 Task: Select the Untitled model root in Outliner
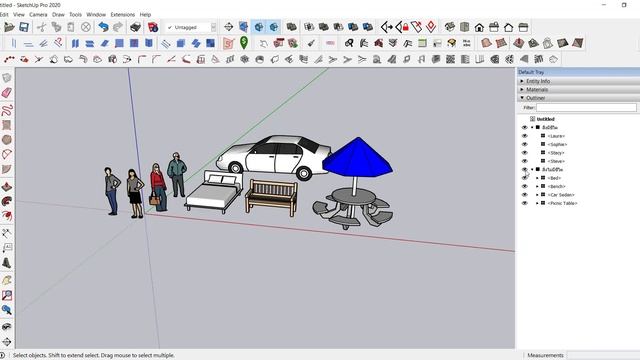coord(545,119)
